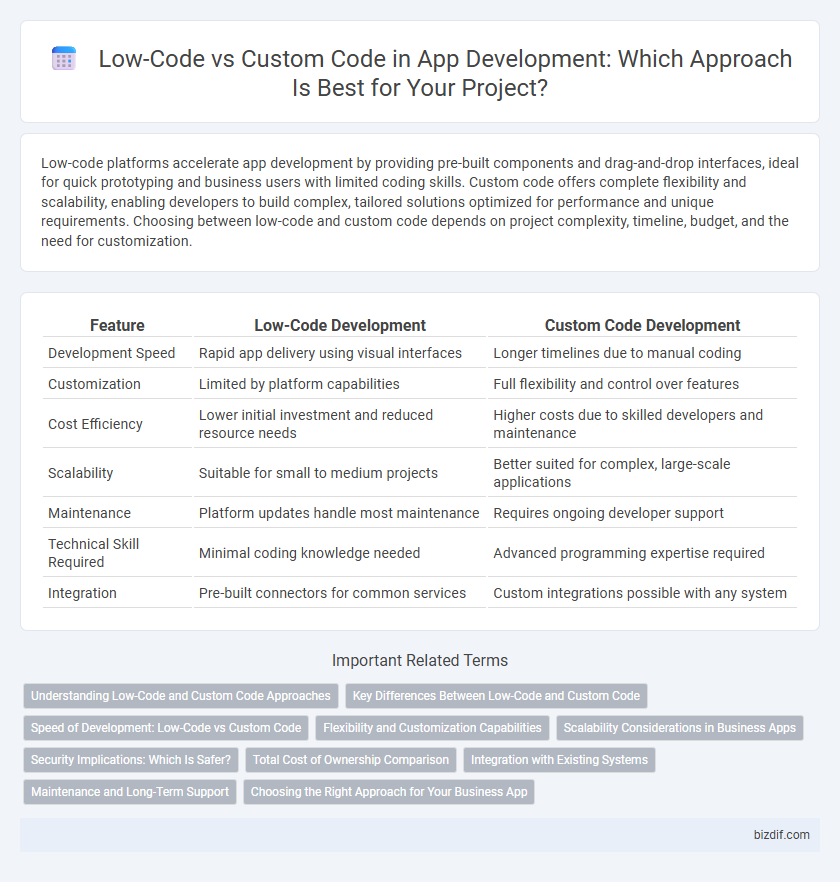Open 'Security Implications: Which Is Safer?' tag
The height and width of the screenshot is (882, 840).
click(x=131, y=760)
